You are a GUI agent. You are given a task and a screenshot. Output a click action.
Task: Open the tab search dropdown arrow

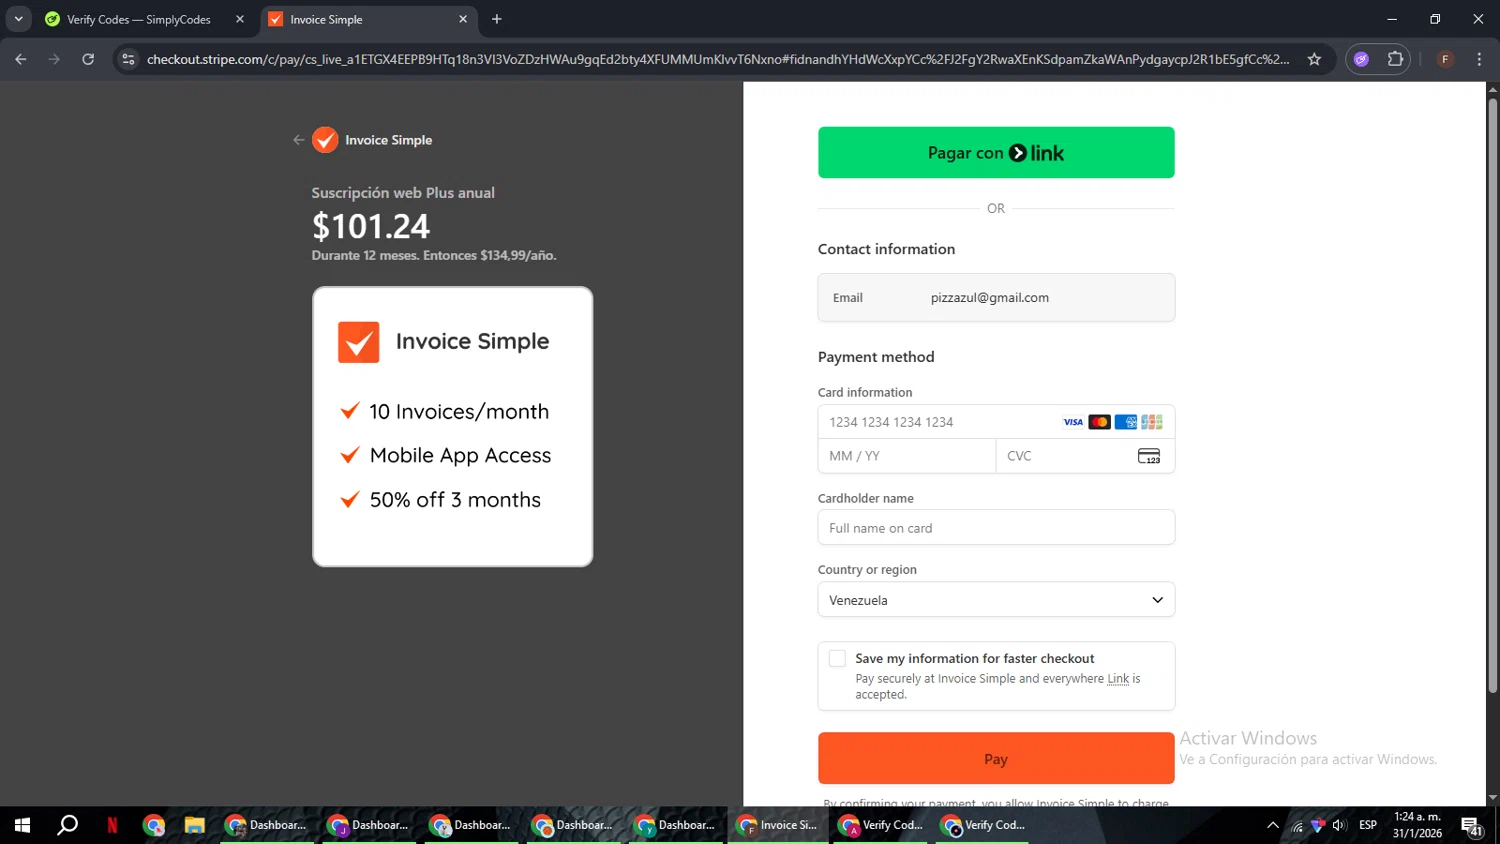coord(18,19)
